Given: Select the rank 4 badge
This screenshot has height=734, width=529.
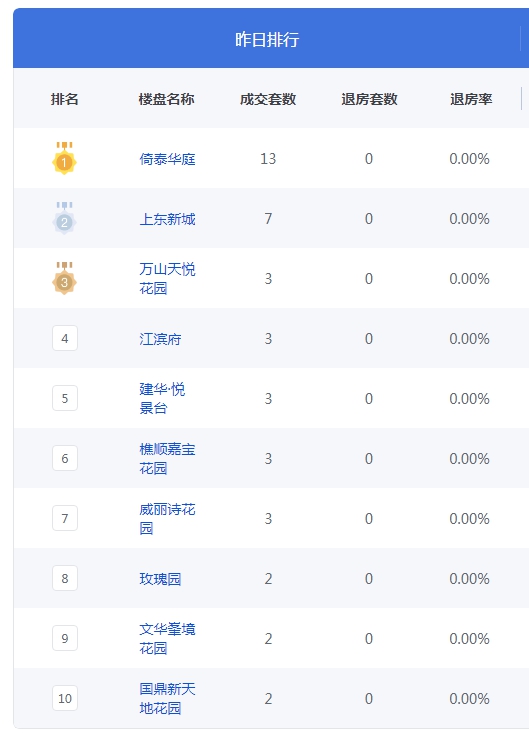Looking at the screenshot, I should pyautogui.click(x=65, y=338).
